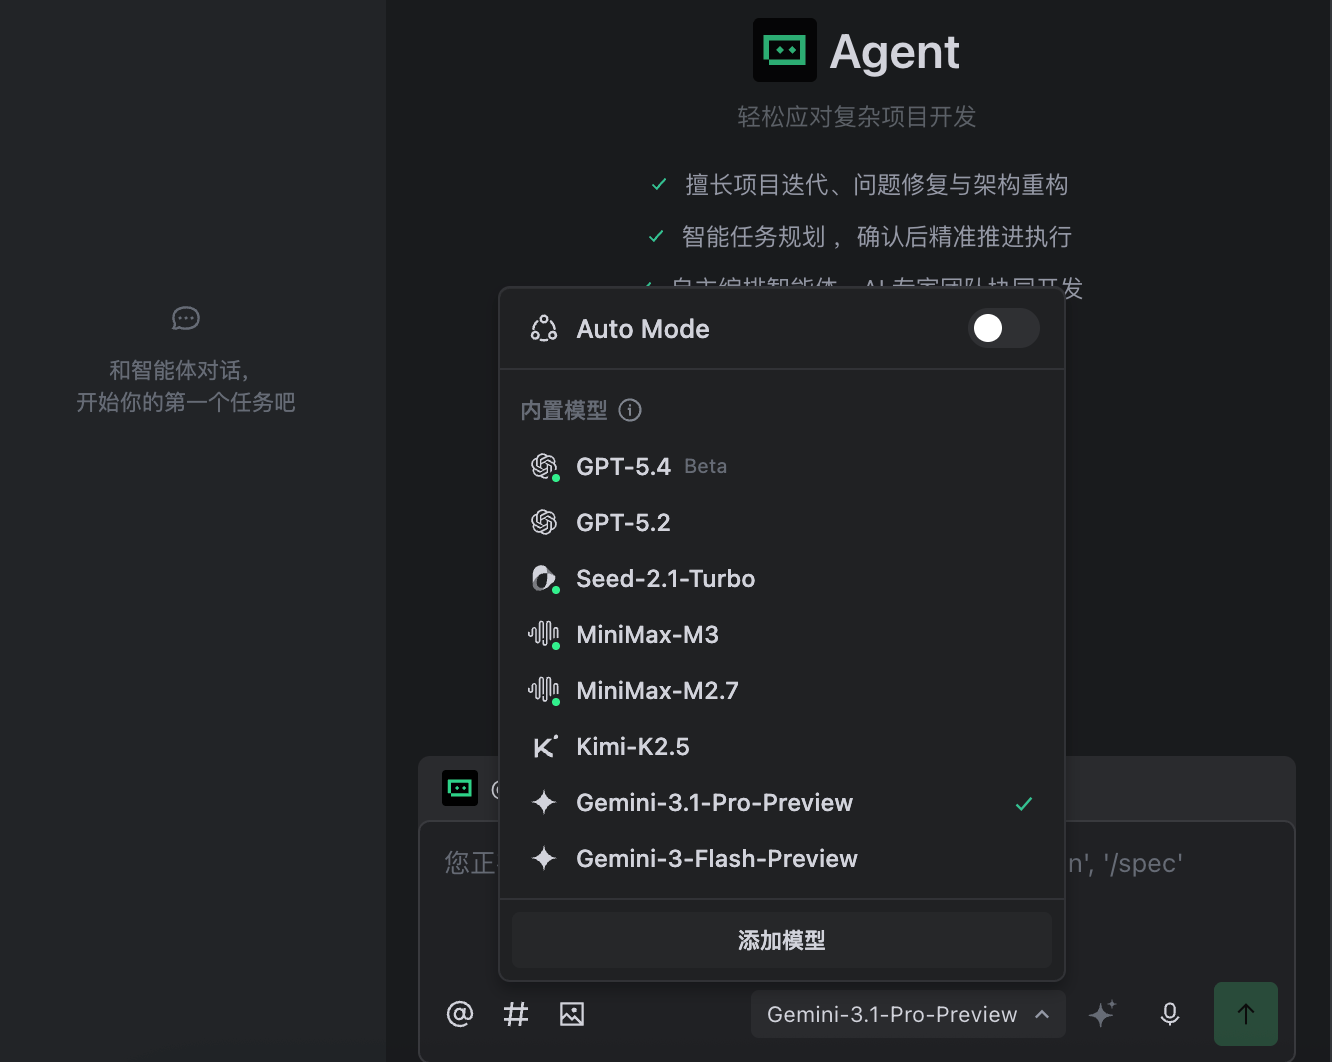Click the 内置模型 section label

[x=564, y=410]
